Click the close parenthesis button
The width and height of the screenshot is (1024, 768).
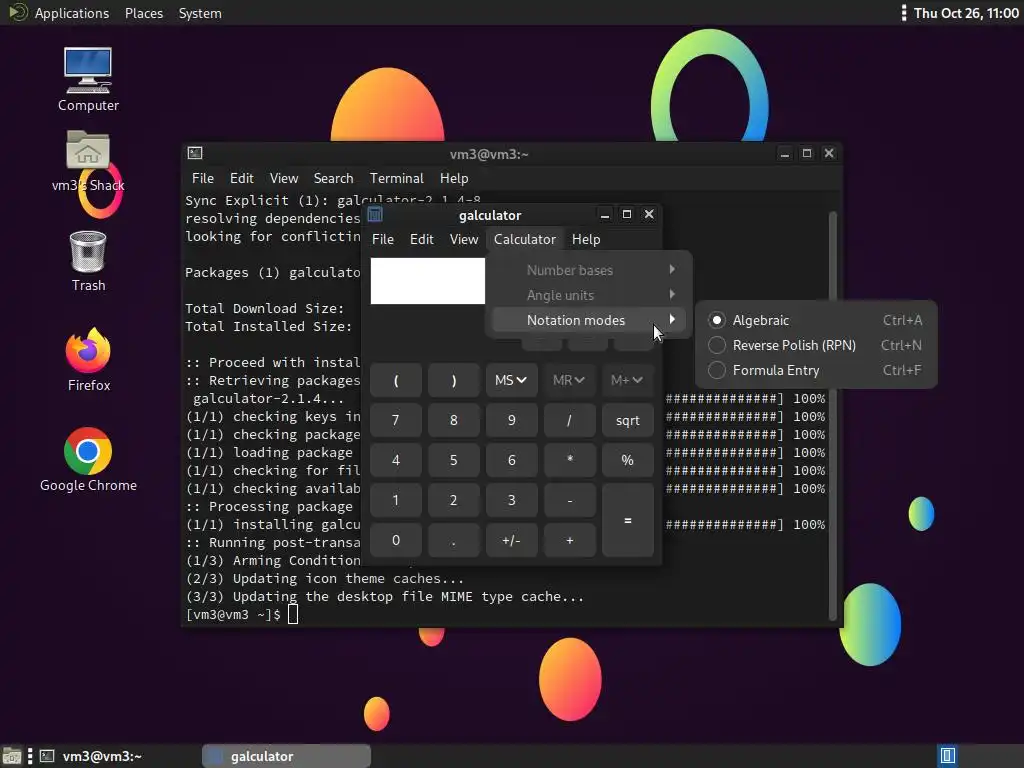pos(453,380)
